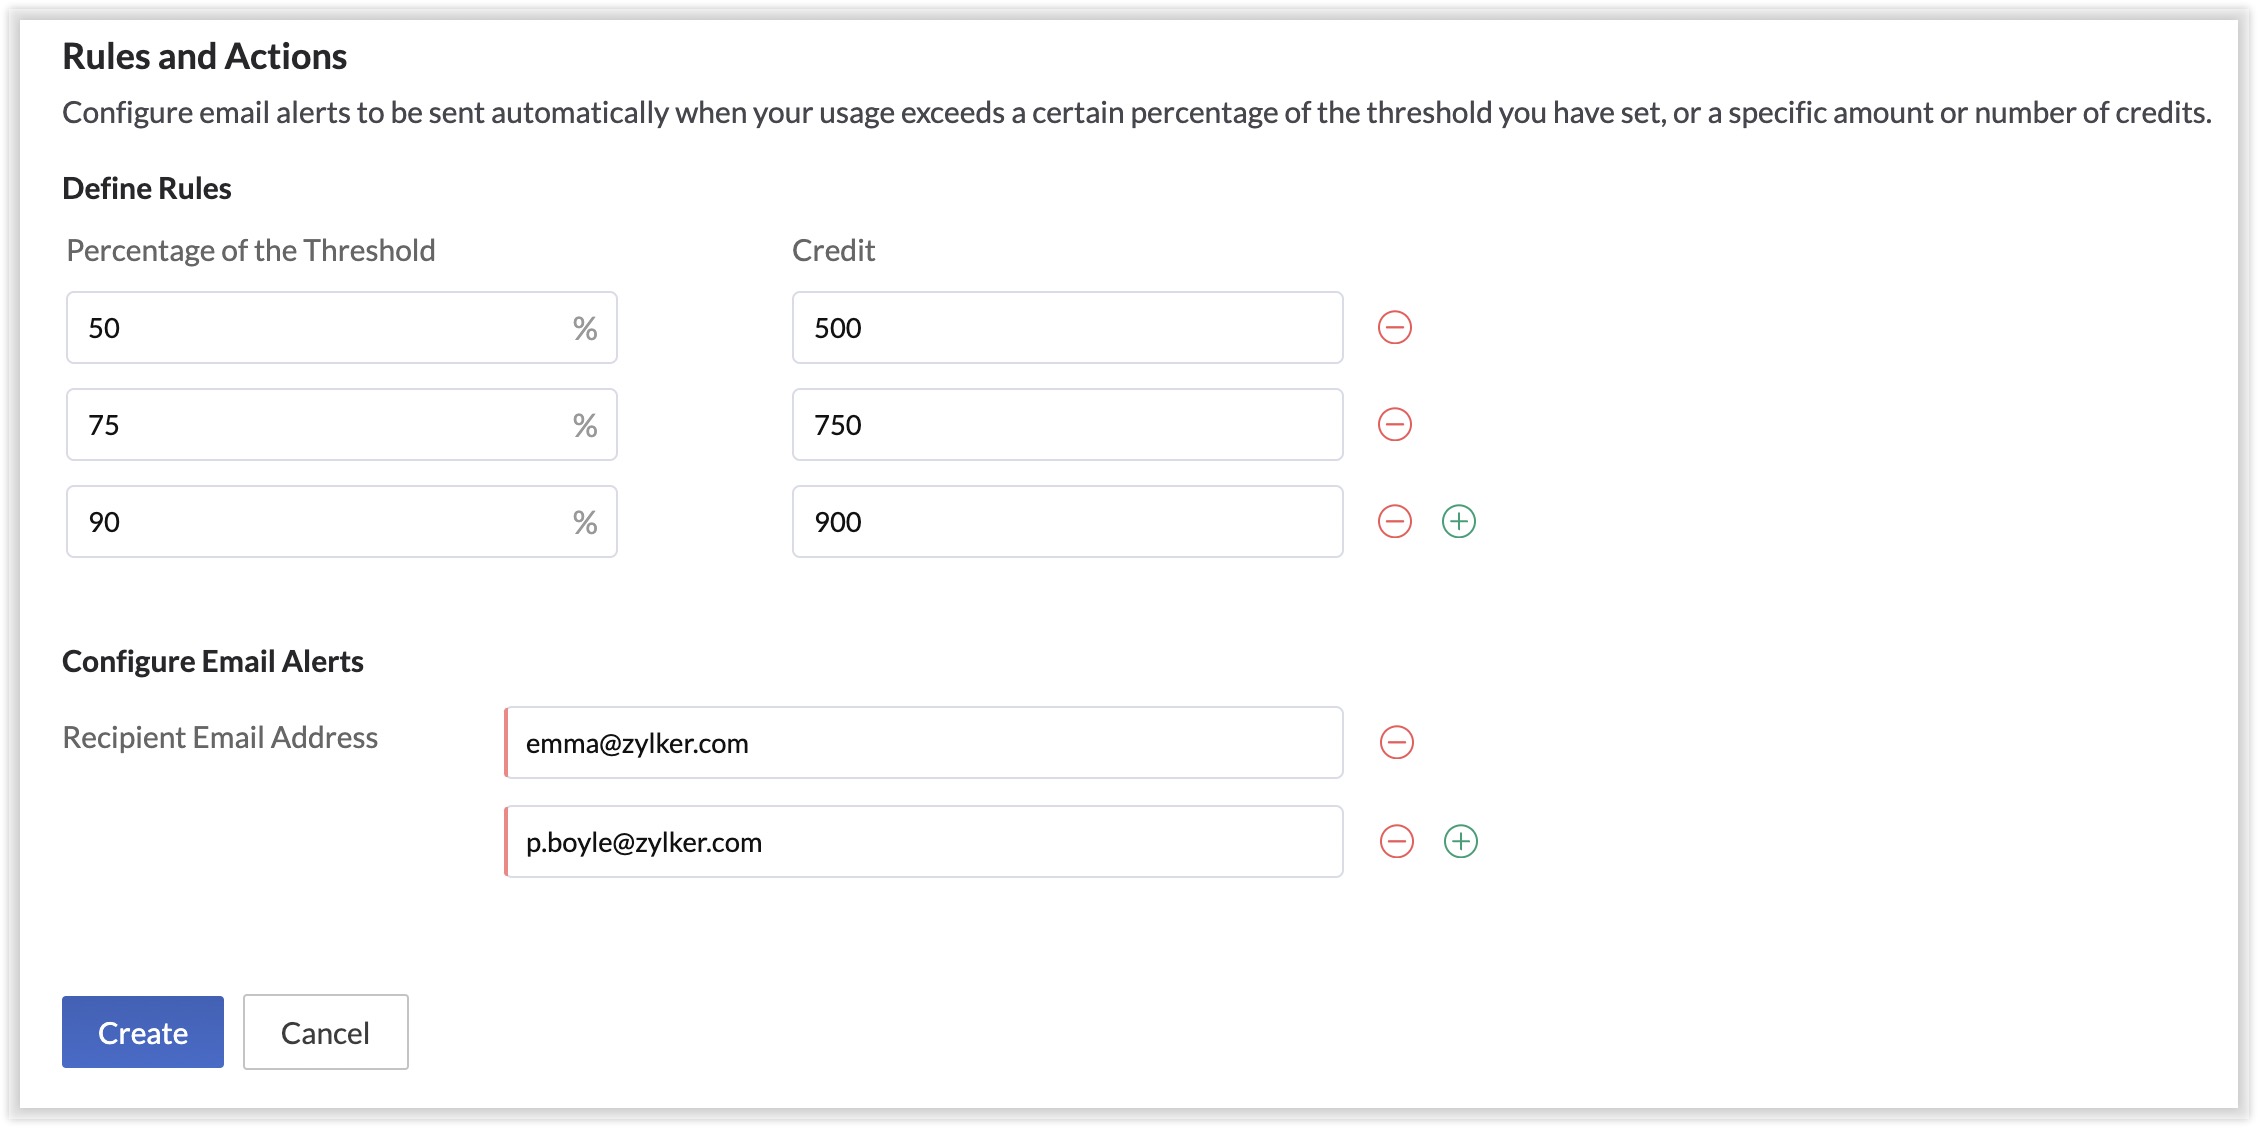This screenshot has height=1128, width=2258.
Task: Click the Percentage of the Threshold label
Action: pos(251,250)
